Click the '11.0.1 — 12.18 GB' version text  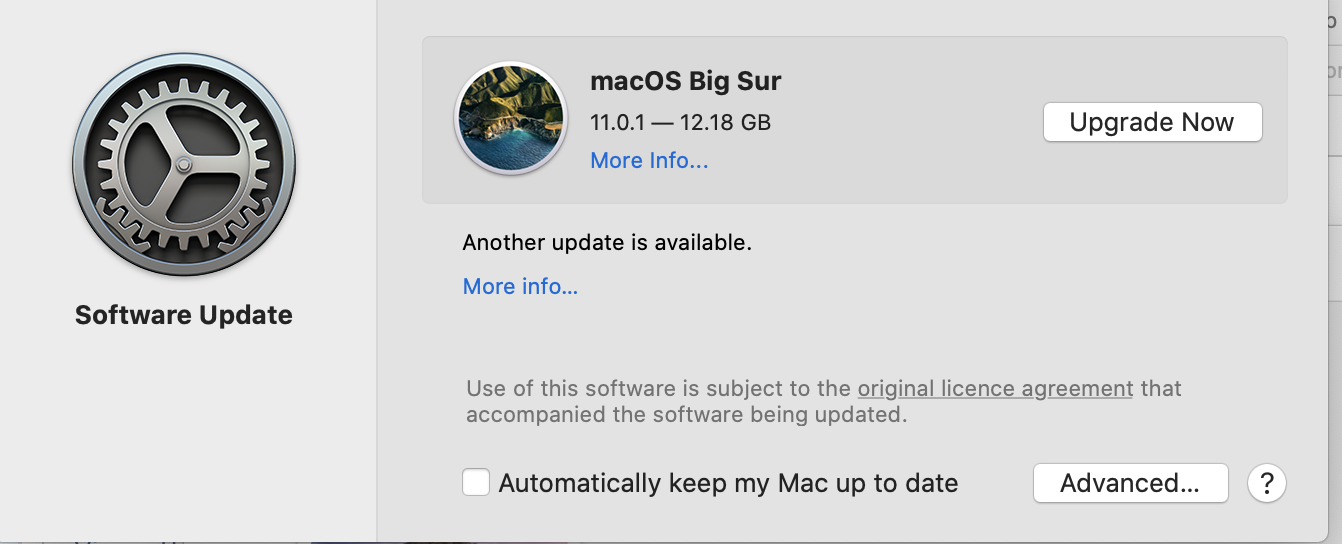point(680,122)
